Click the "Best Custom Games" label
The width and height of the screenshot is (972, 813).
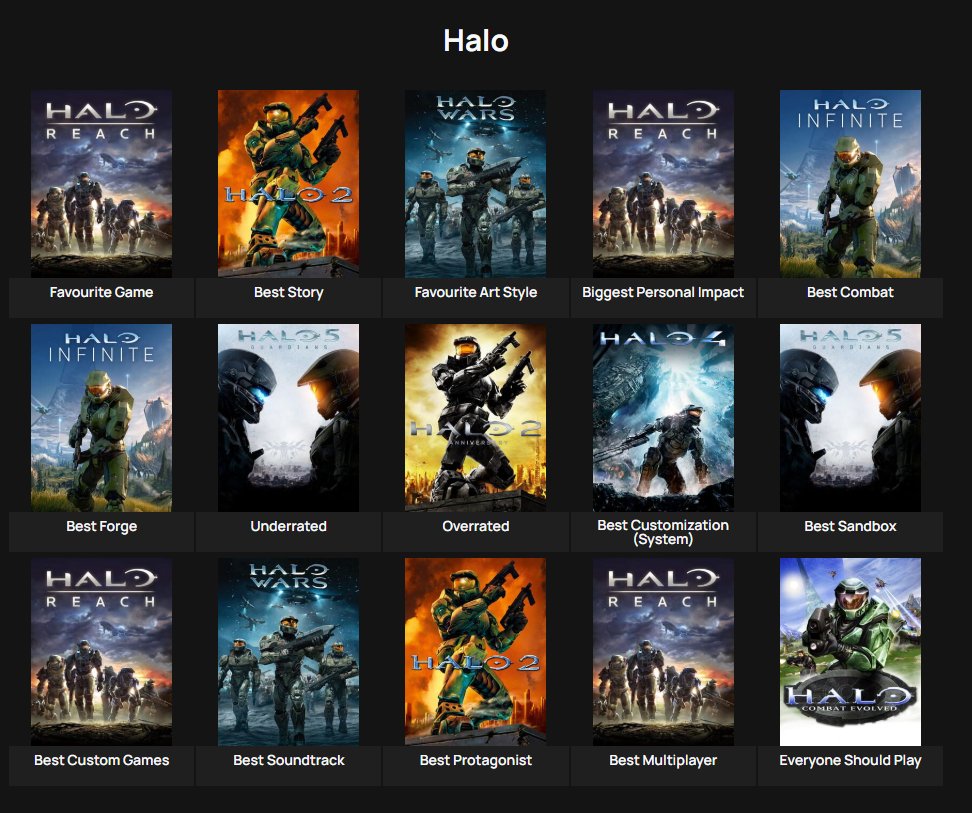102,760
